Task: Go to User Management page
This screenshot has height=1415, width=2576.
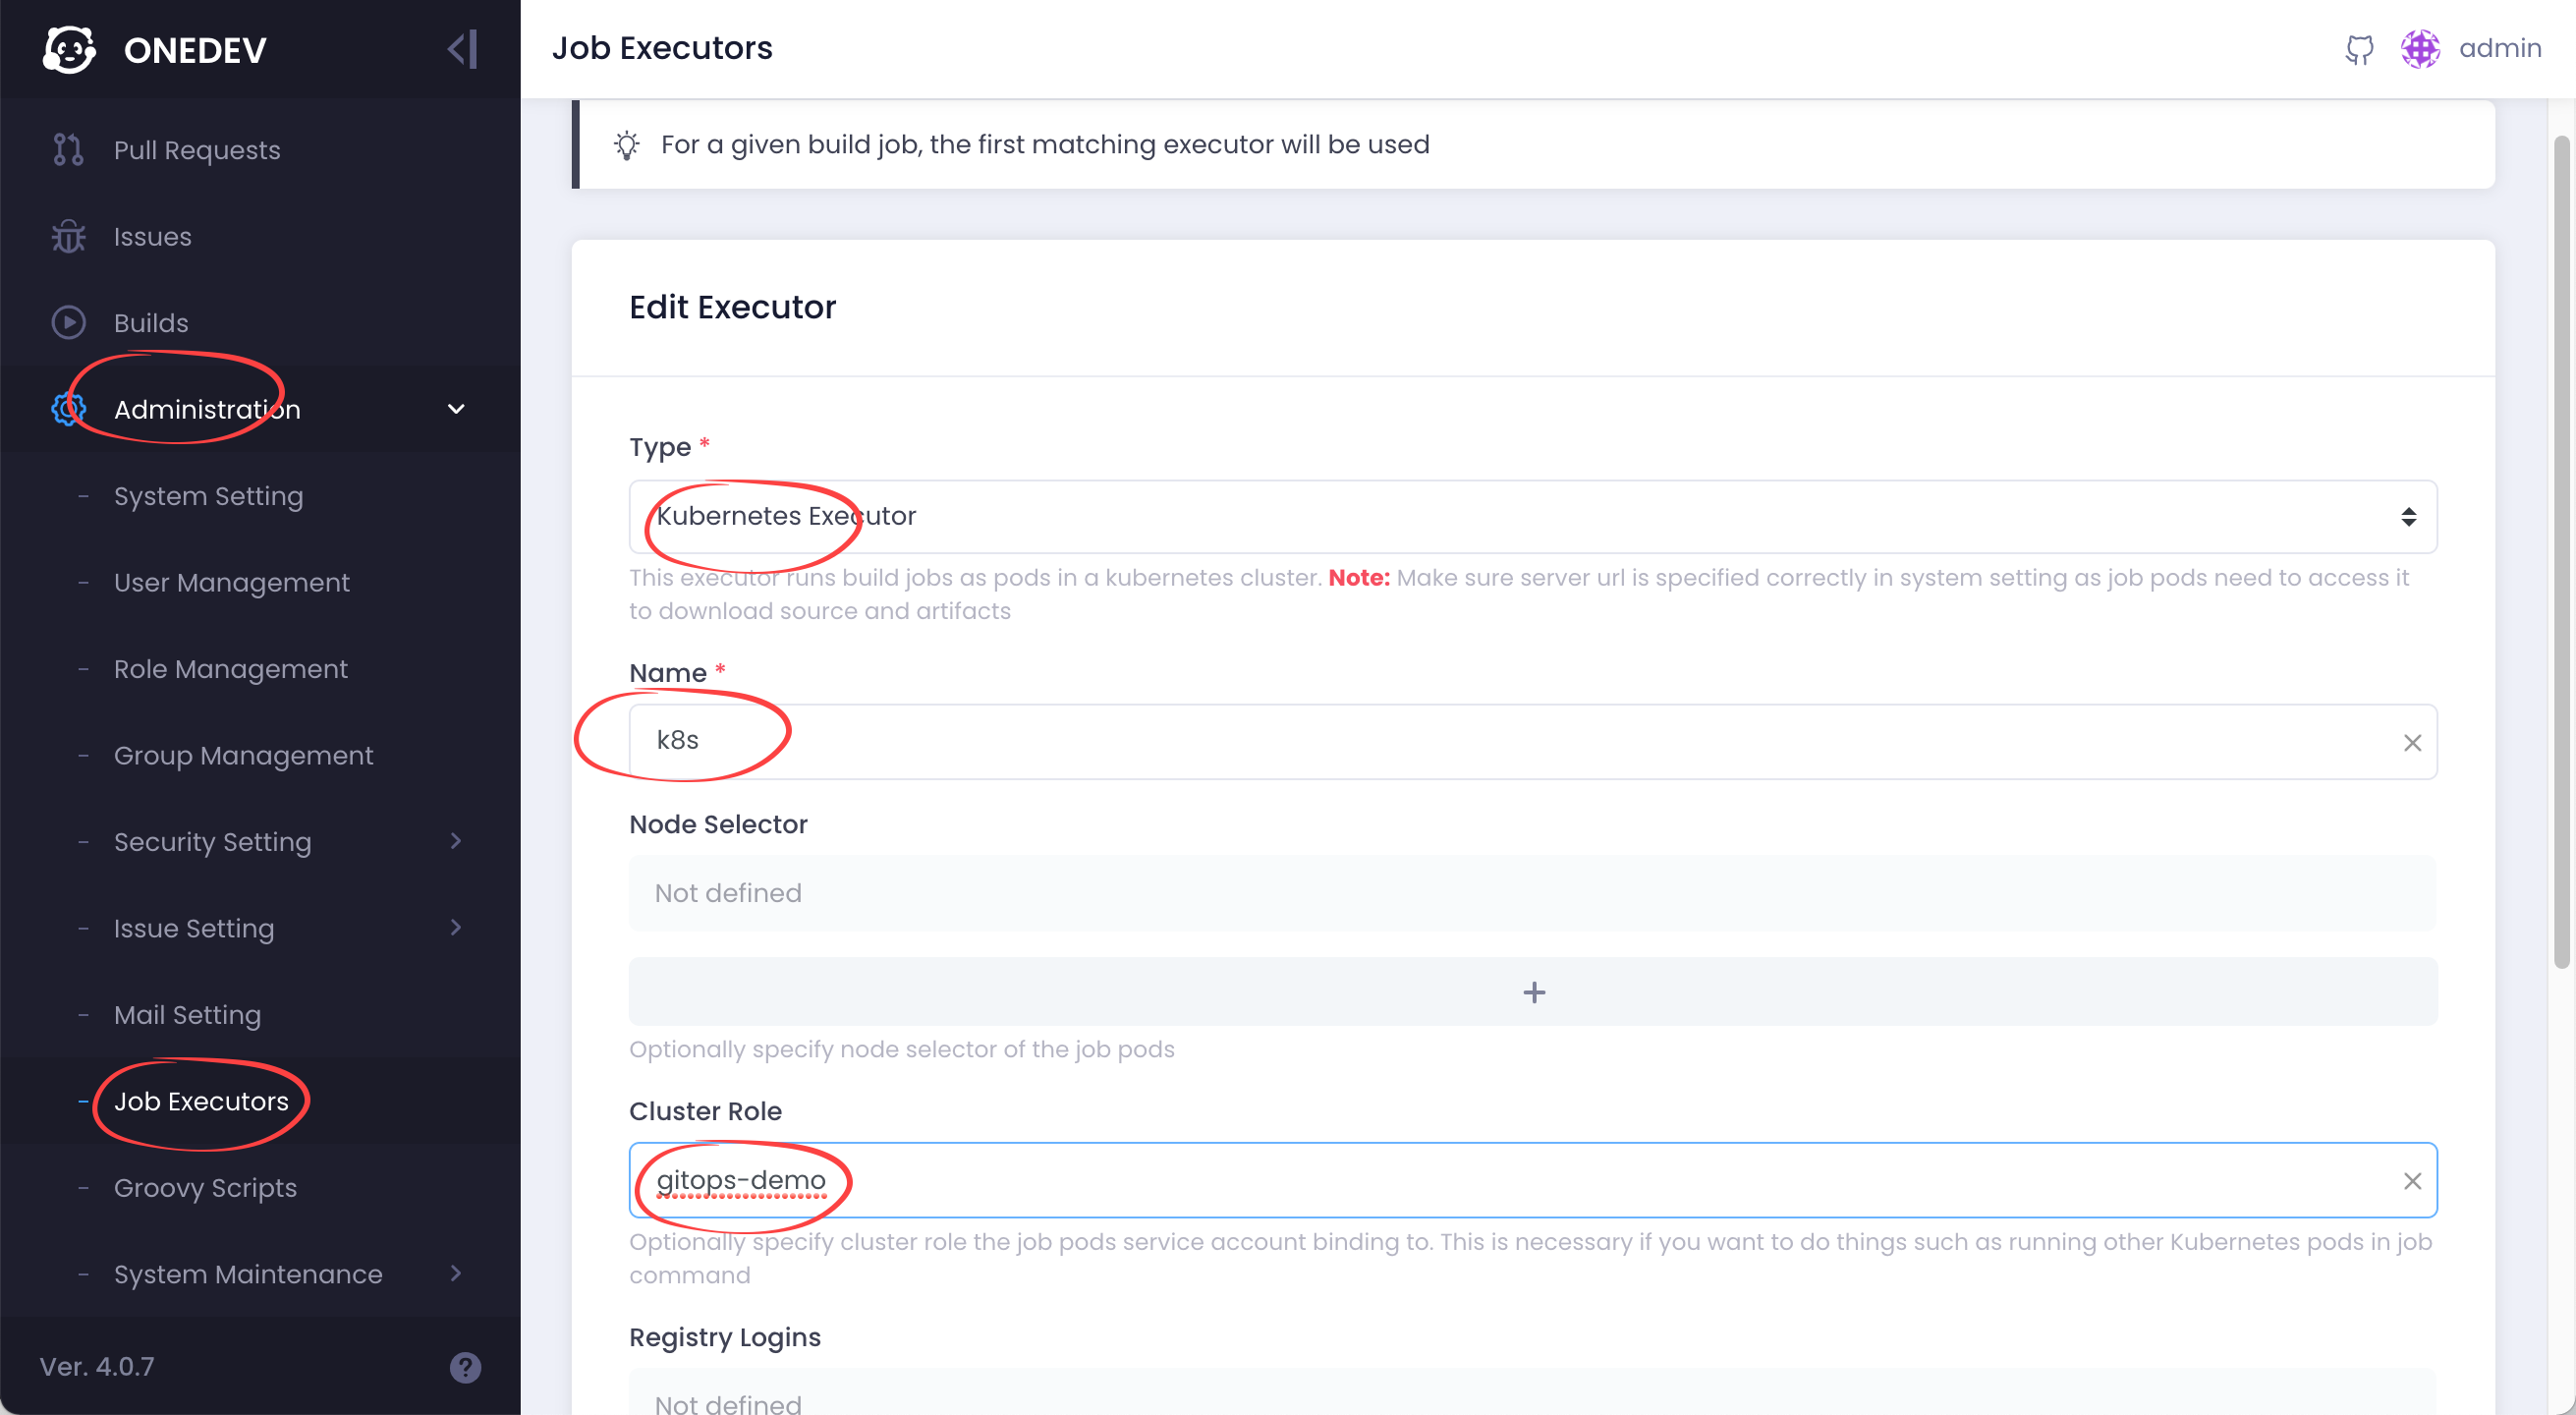Action: pos(231,583)
